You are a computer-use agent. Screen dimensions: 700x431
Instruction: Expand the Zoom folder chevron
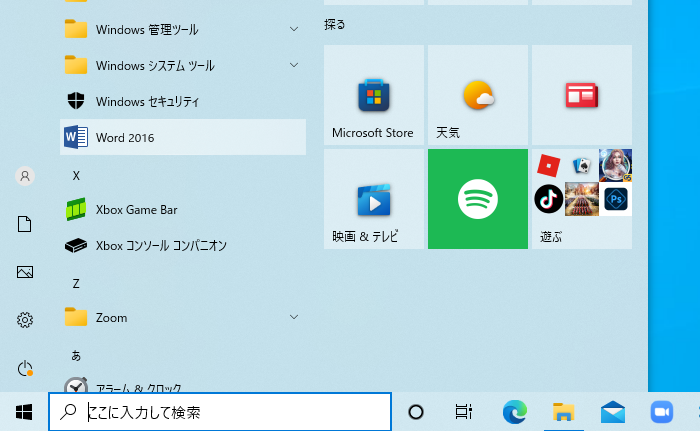[294, 317]
